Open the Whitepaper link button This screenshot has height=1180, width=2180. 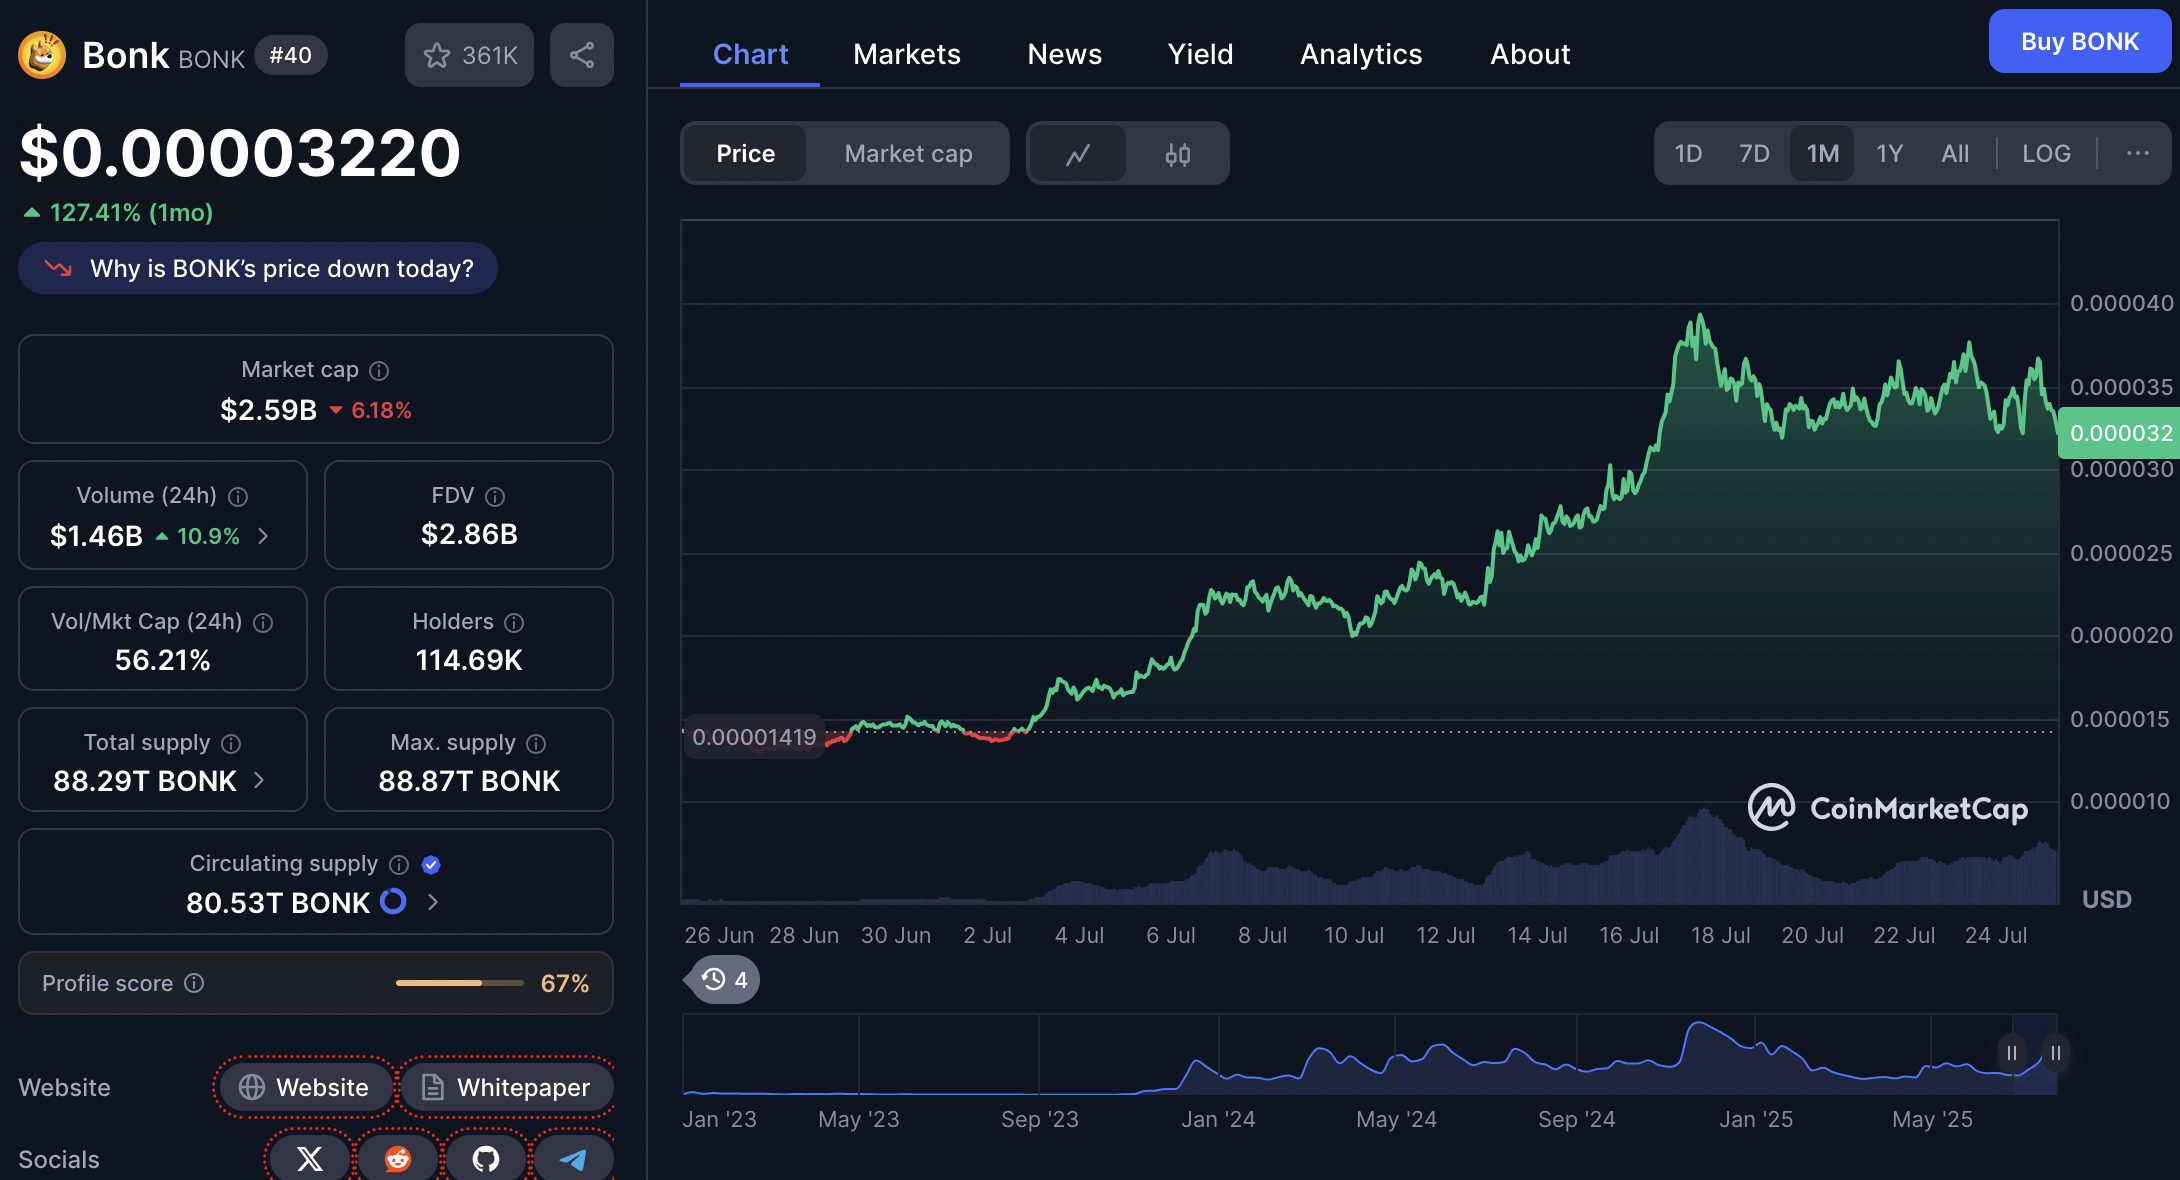coord(507,1087)
